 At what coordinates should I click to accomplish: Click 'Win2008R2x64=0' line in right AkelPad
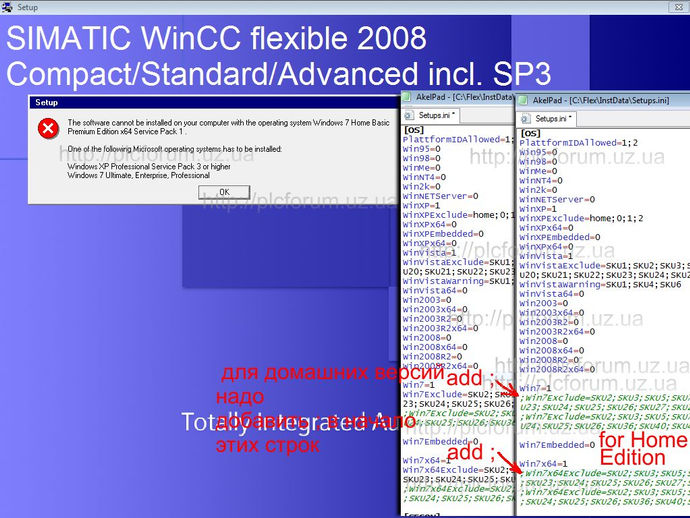(557, 370)
